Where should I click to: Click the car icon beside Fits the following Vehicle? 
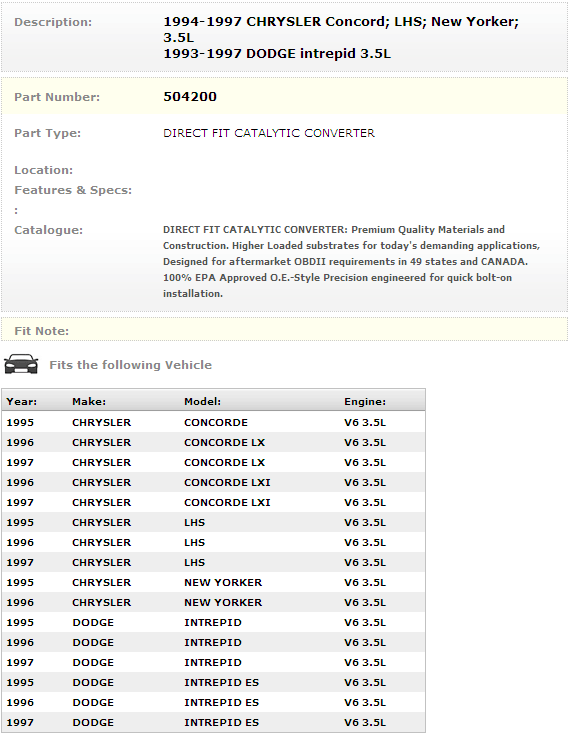[21, 364]
